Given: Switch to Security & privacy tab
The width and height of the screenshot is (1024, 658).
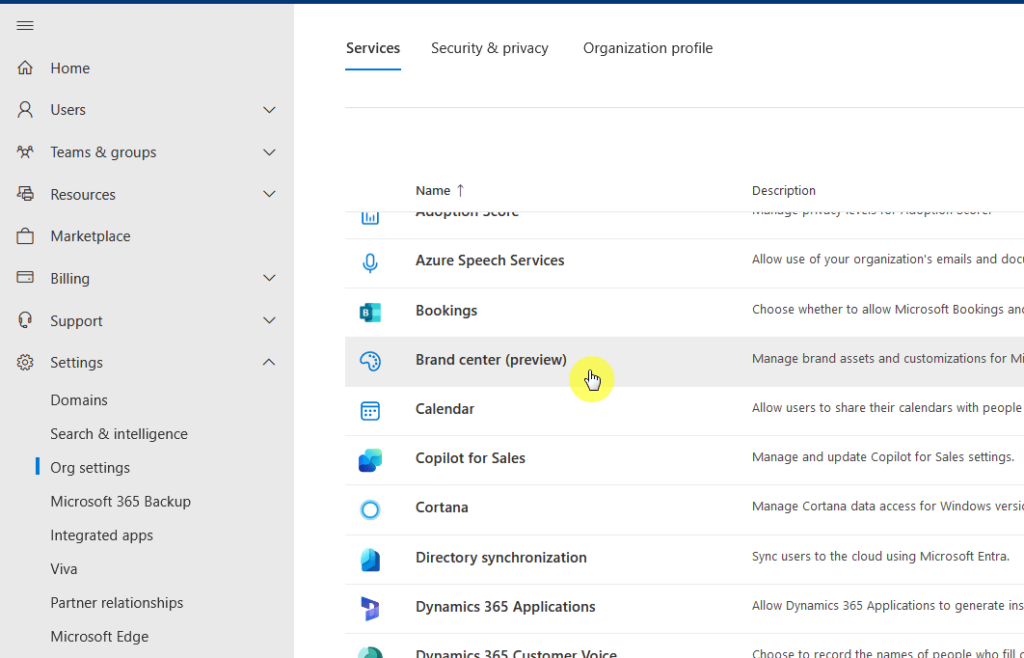Looking at the screenshot, I should coord(490,48).
